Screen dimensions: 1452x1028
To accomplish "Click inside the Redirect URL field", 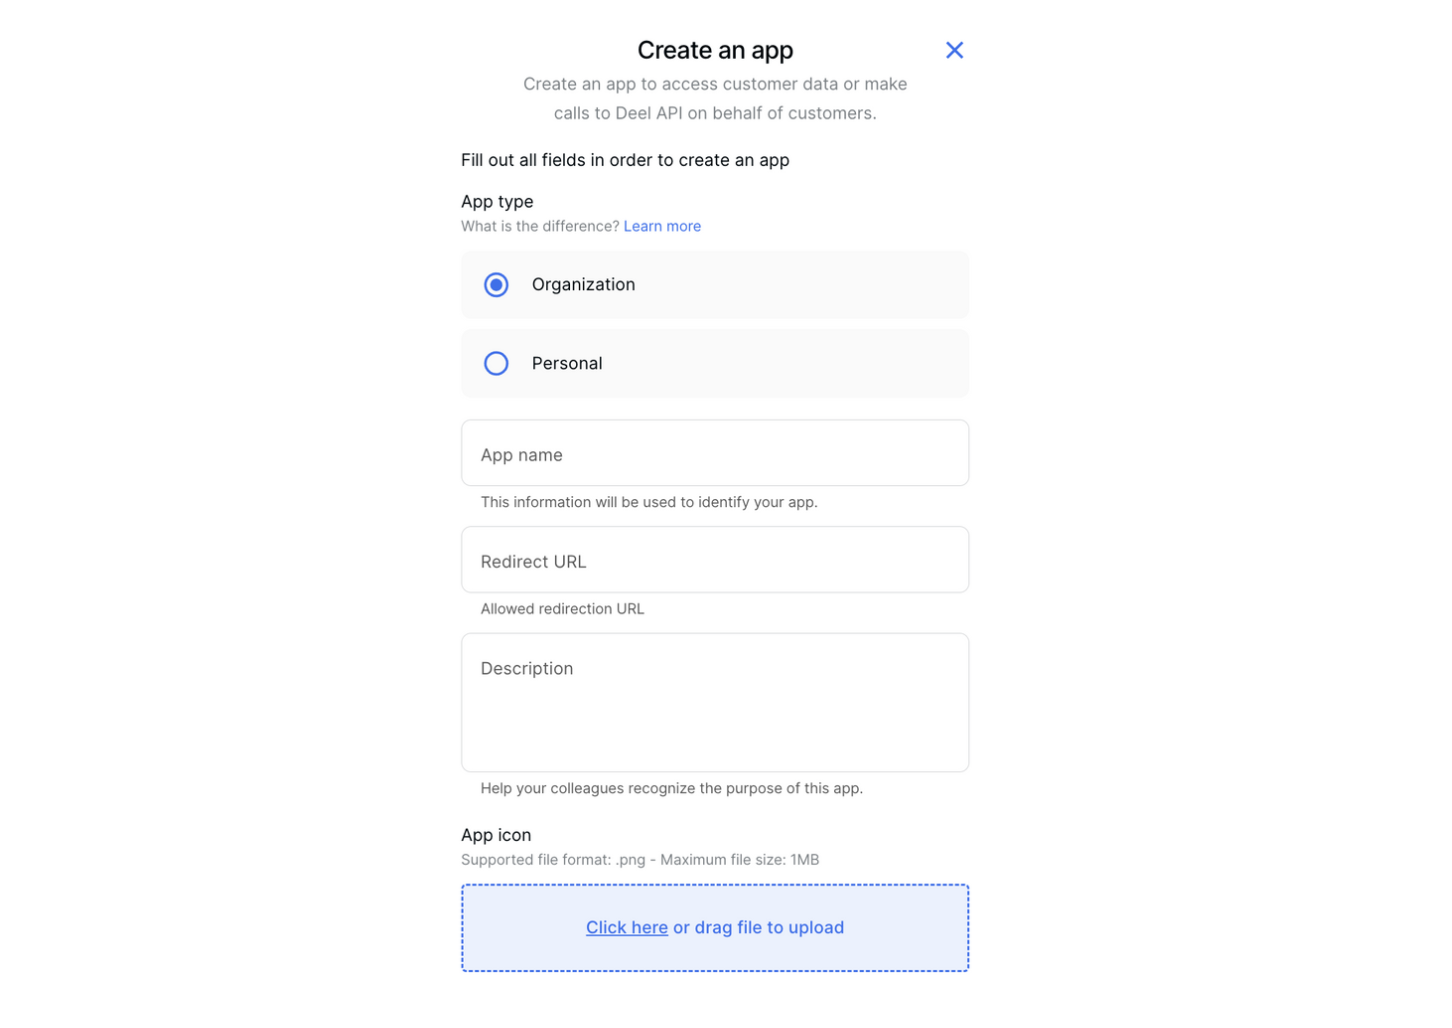I will click(x=715, y=559).
